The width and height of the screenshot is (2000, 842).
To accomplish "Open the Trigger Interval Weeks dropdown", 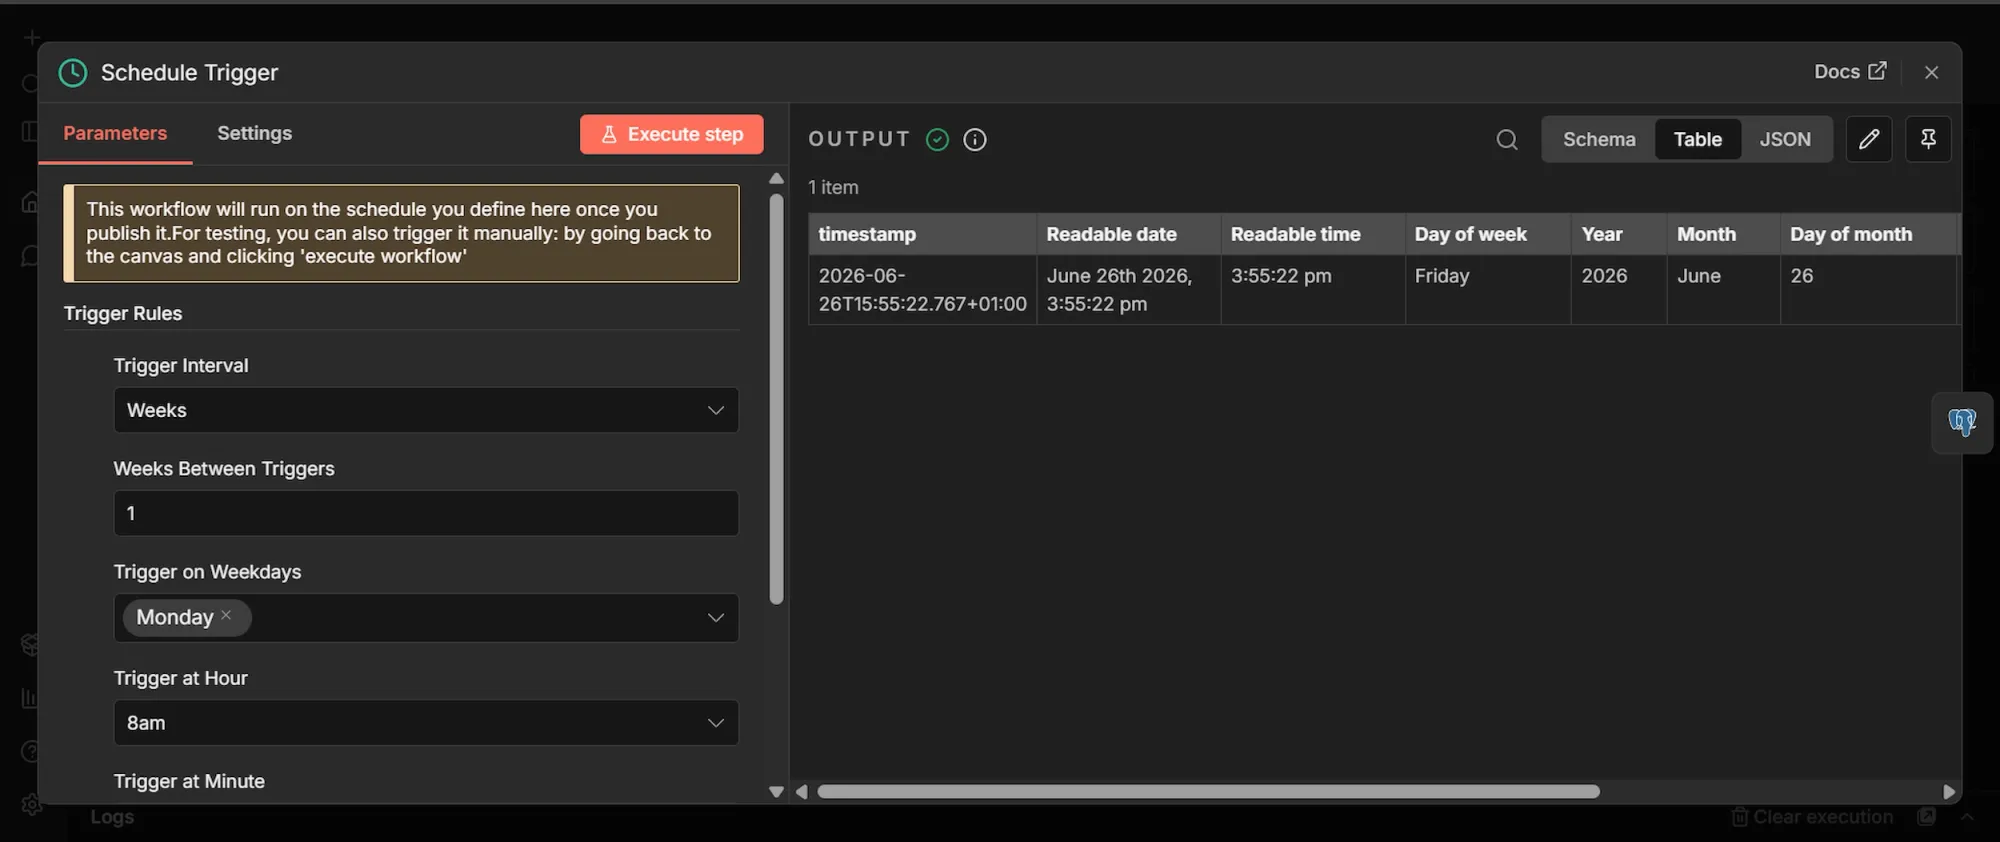I will tap(426, 410).
